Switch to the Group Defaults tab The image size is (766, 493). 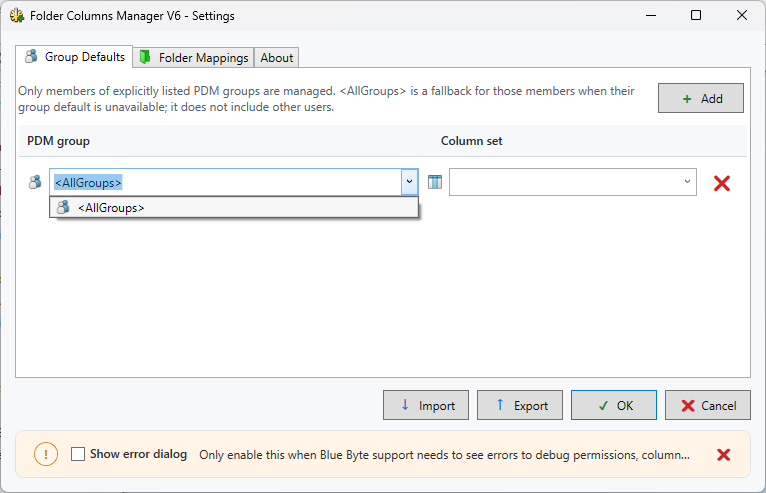click(x=74, y=57)
